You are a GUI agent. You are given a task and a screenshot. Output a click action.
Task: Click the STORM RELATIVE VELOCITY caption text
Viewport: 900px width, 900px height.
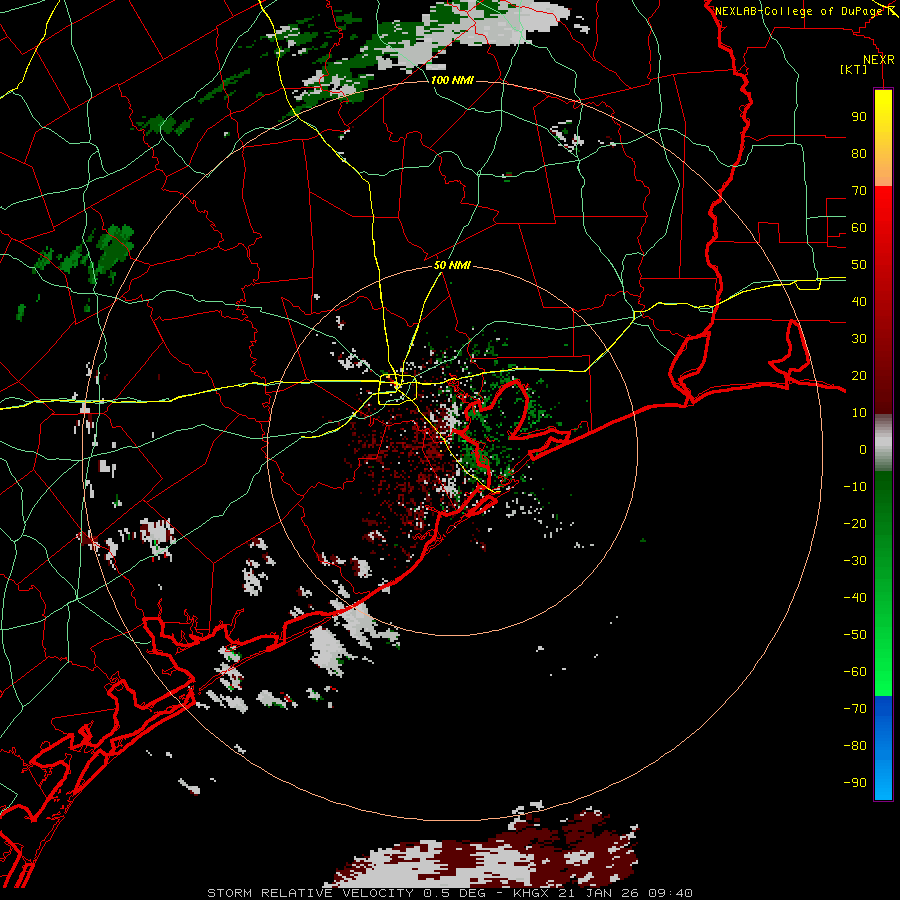[310, 893]
